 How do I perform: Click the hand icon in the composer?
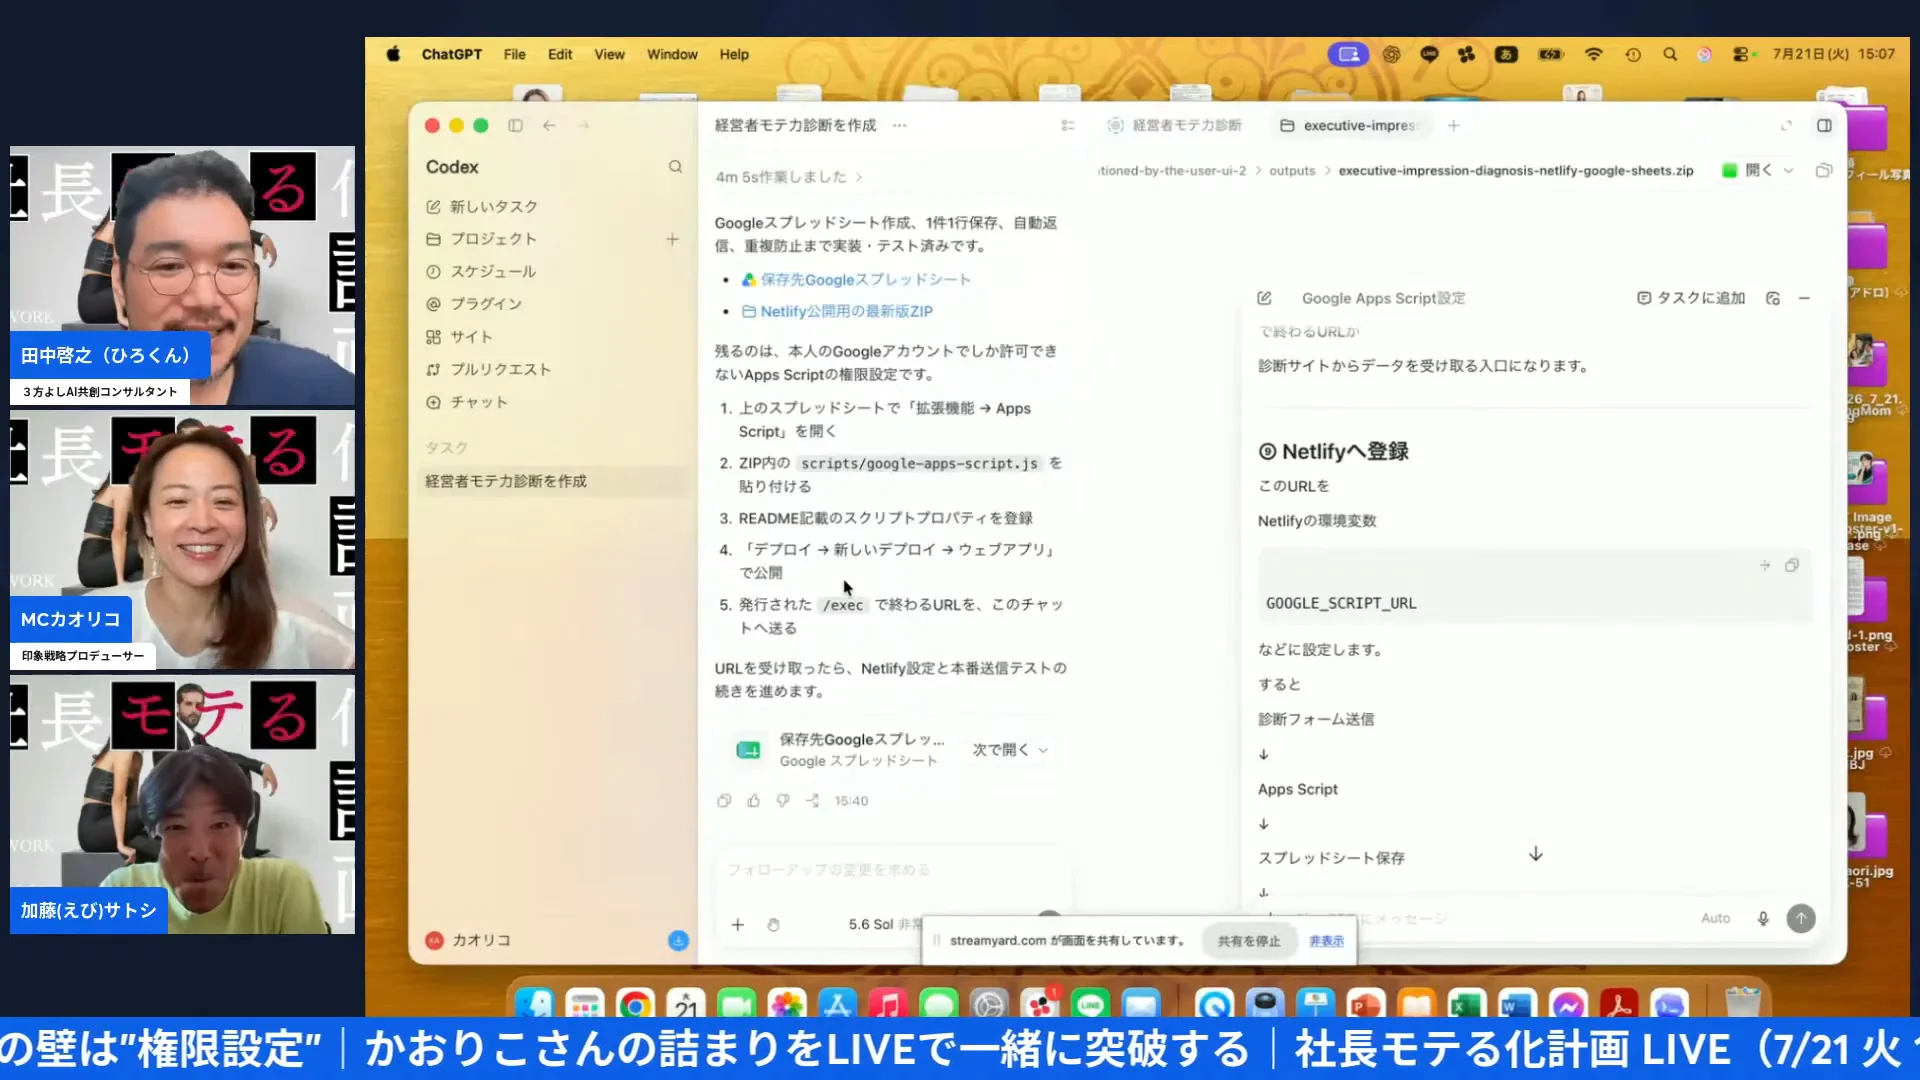[x=773, y=925]
